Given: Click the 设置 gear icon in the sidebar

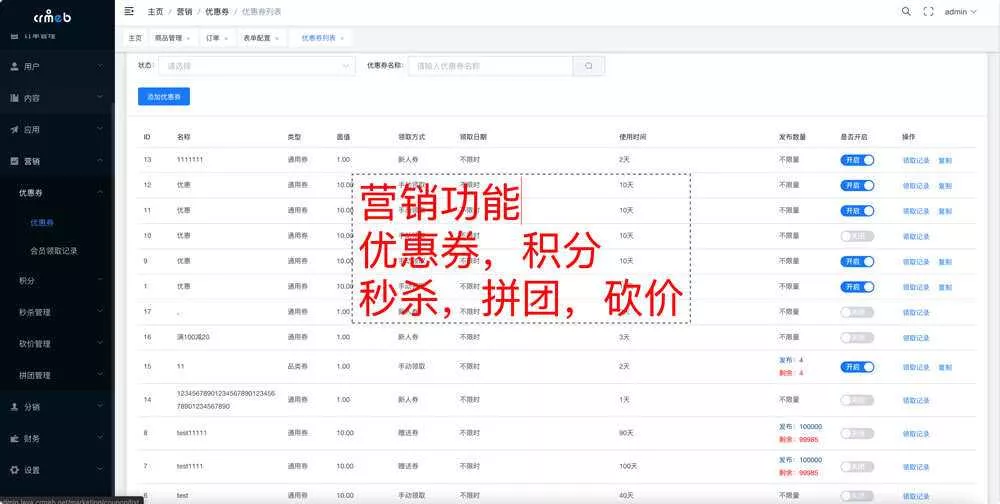Looking at the screenshot, I should click(x=15, y=470).
